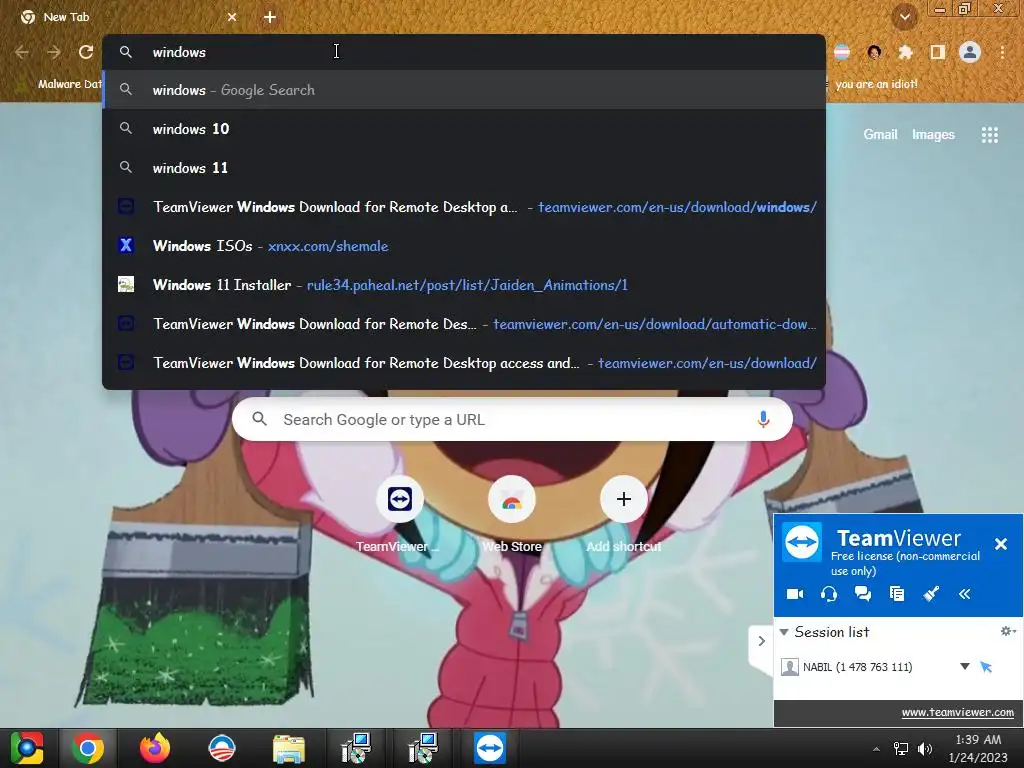Viewport: 1024px width, 768px height.
Task: Reload the page with the refresh icon
Action: pyautogui.click(x=86, y=52)
